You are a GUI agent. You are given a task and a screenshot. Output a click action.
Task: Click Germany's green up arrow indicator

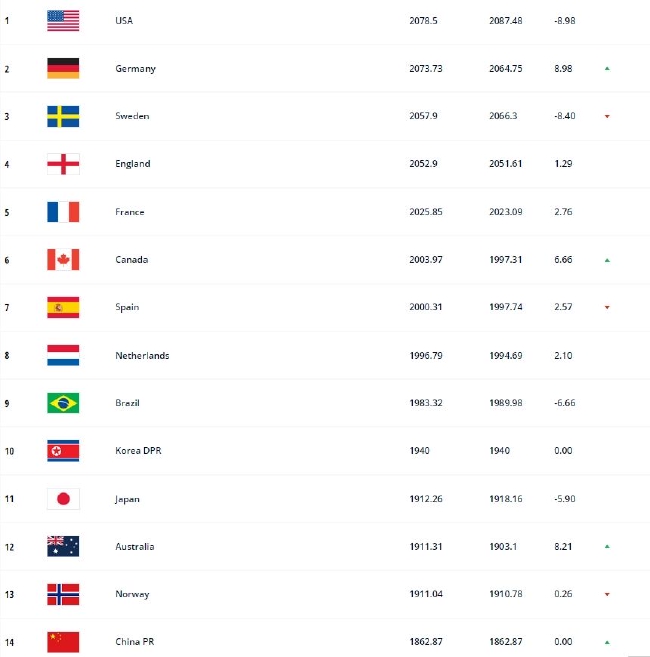(606, 69)
